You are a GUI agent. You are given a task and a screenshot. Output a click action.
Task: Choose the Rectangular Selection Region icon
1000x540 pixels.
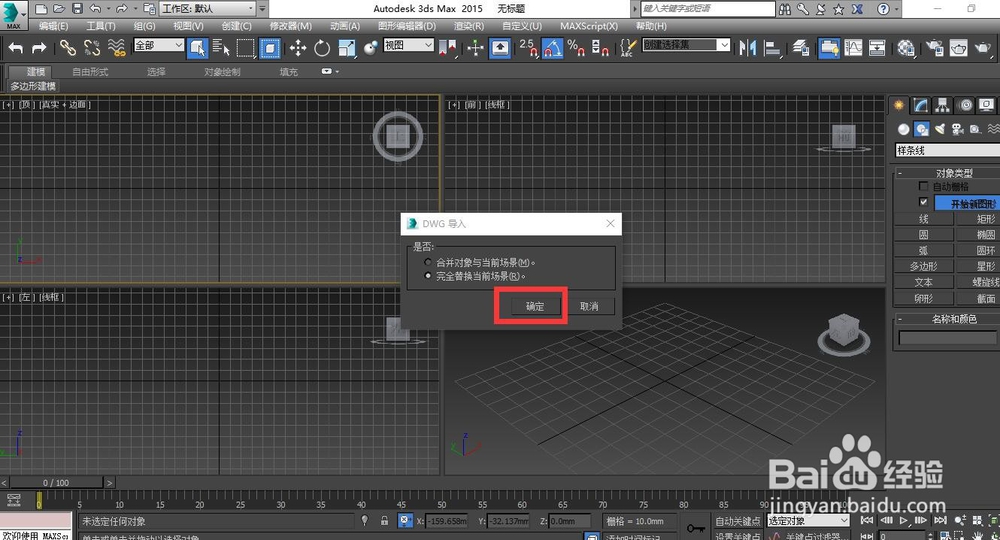pos(246,48)
